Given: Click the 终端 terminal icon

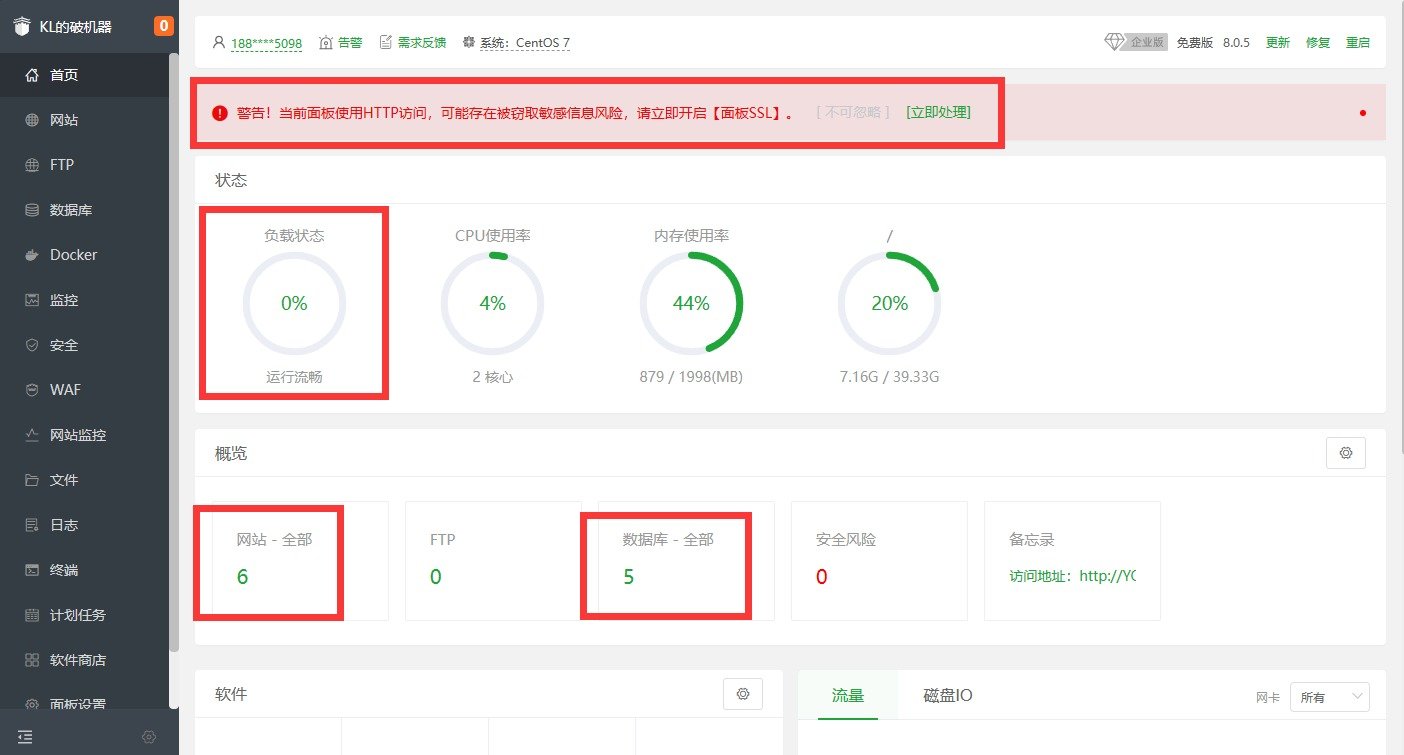Looking at the screenshot, I should pos(32,570).
